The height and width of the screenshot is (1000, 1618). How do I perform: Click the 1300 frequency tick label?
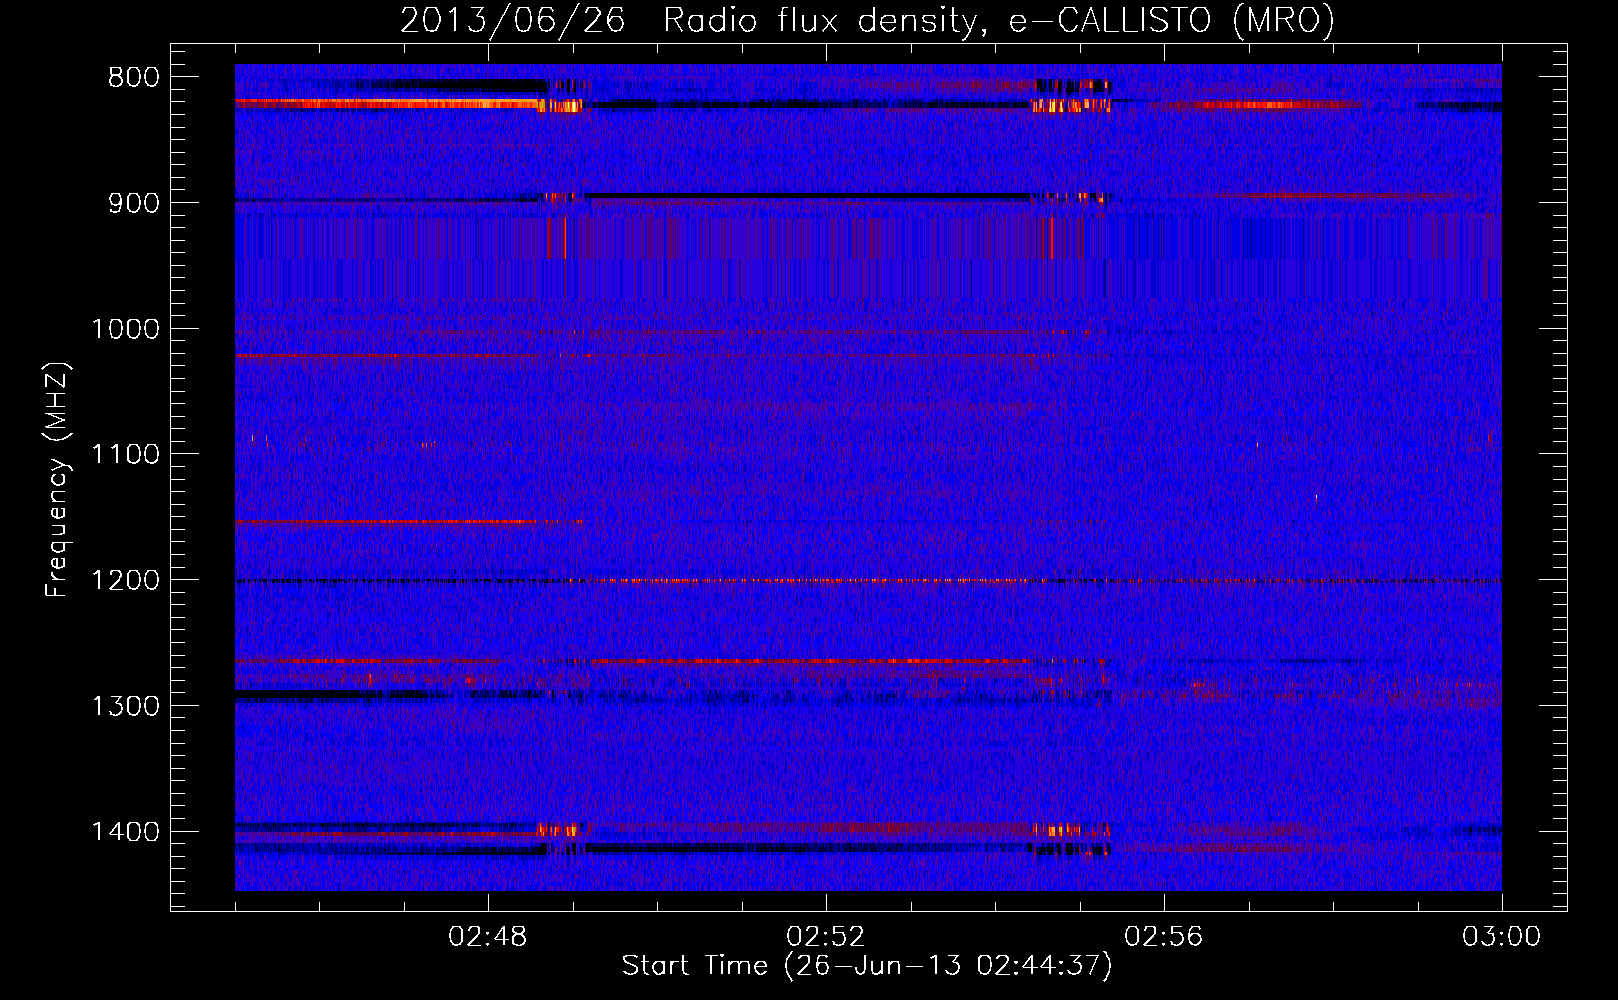[x=125, y=706]
